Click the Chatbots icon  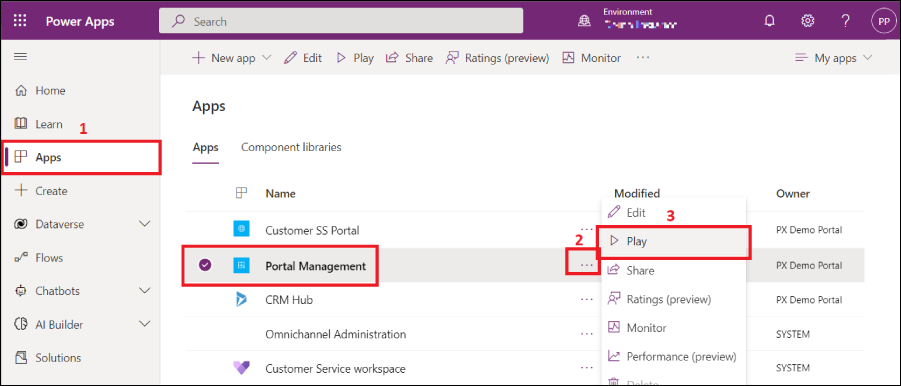pyautogui.click(x=21, y=291)
